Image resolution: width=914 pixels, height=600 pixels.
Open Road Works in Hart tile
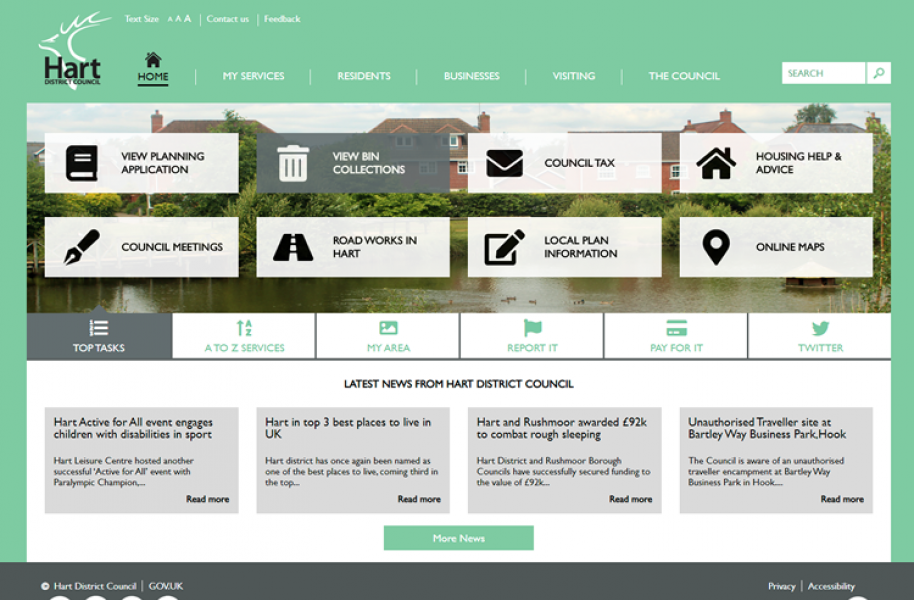(353, 247)
